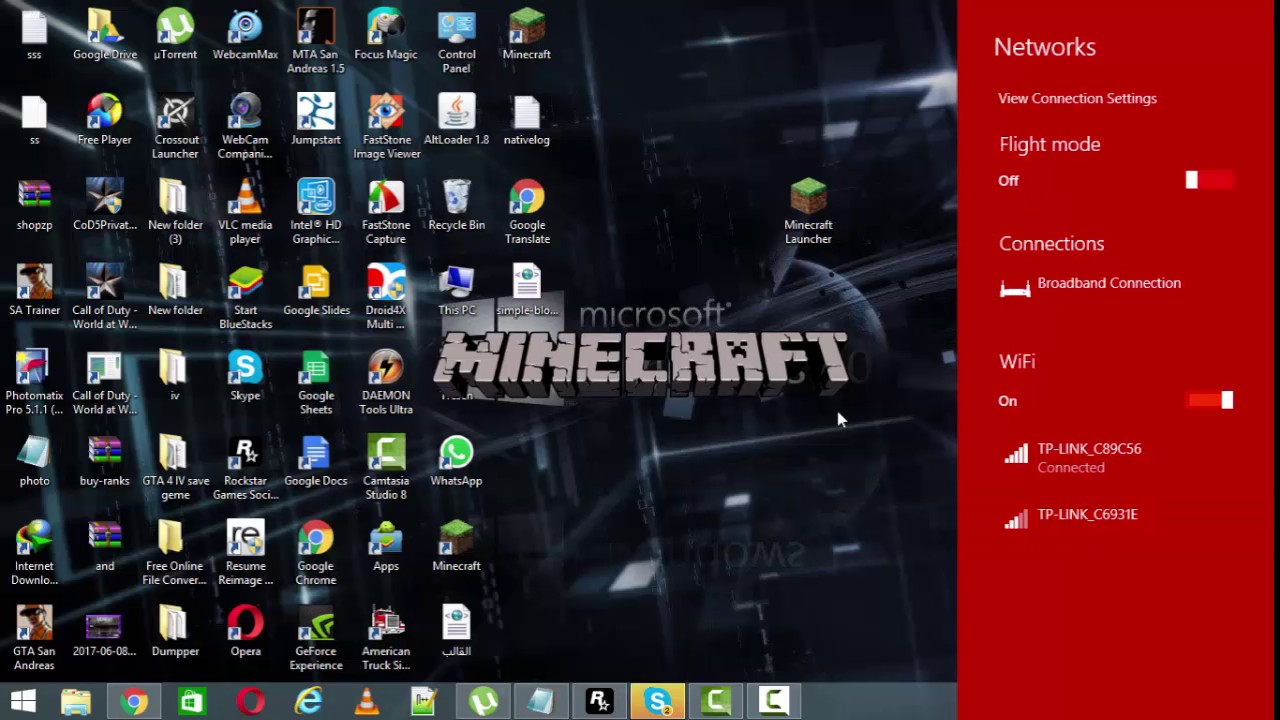
Task: Open American Truck Simulator shortcut
Action: tap(386, 638)
